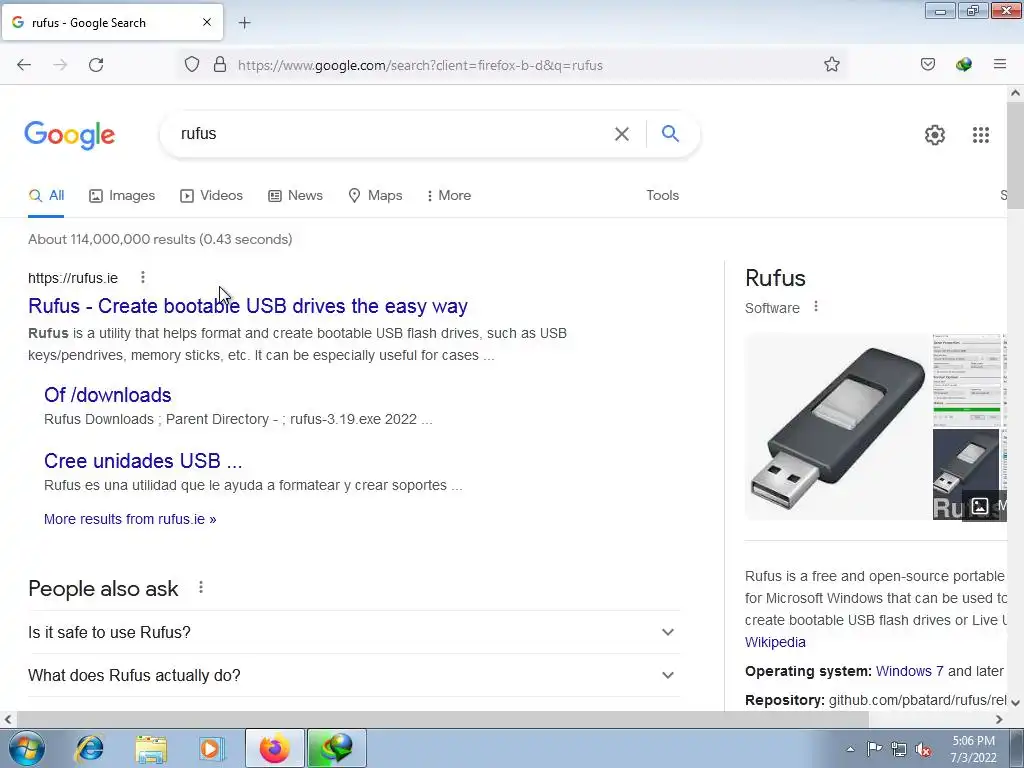The height and width of the screenshot is (768, 1024).
Task: Click the magnifier search button
Action: 670,134
